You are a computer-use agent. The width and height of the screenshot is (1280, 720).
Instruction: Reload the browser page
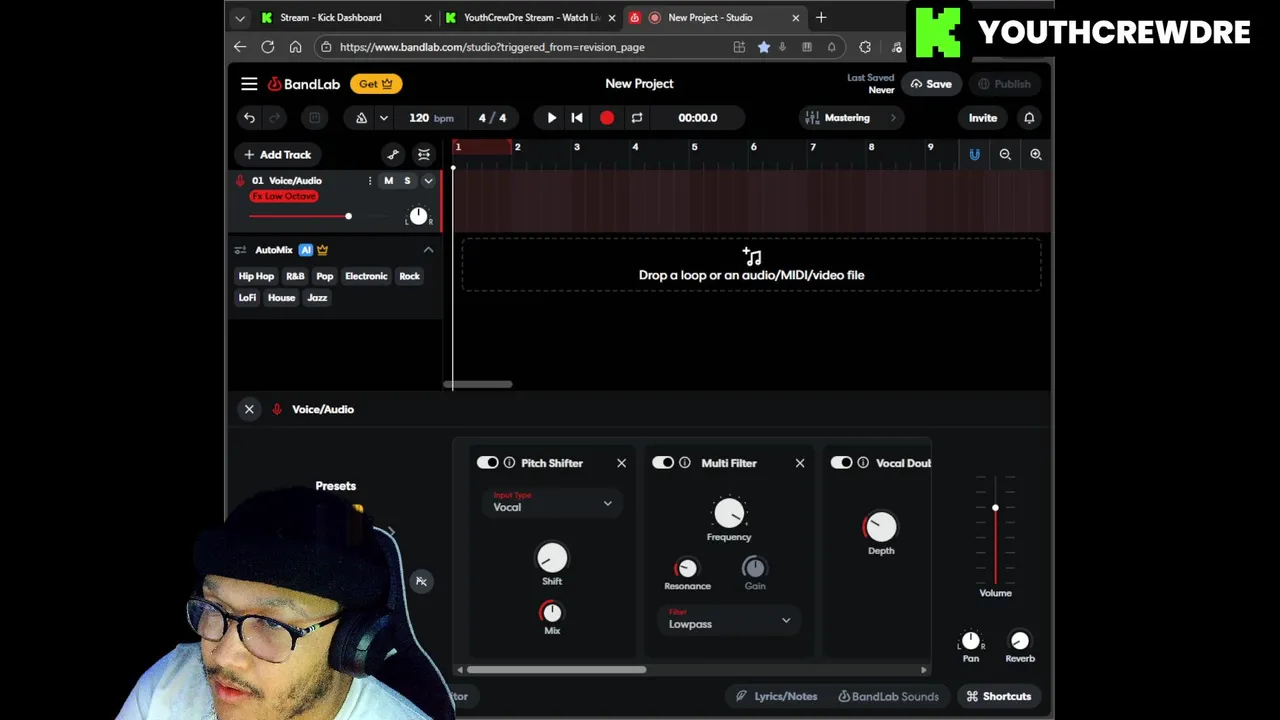point(267,47)
